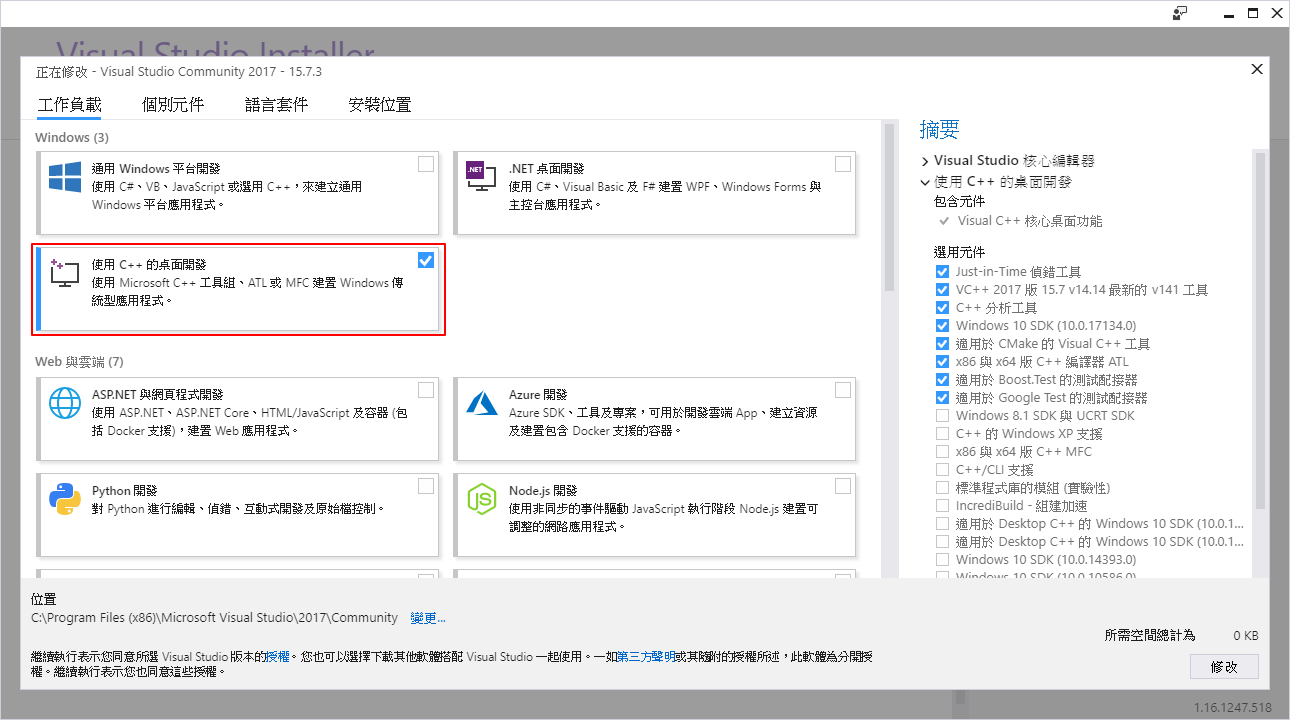
Task: Click the Python development icon
Action: [x=65, y=498]
